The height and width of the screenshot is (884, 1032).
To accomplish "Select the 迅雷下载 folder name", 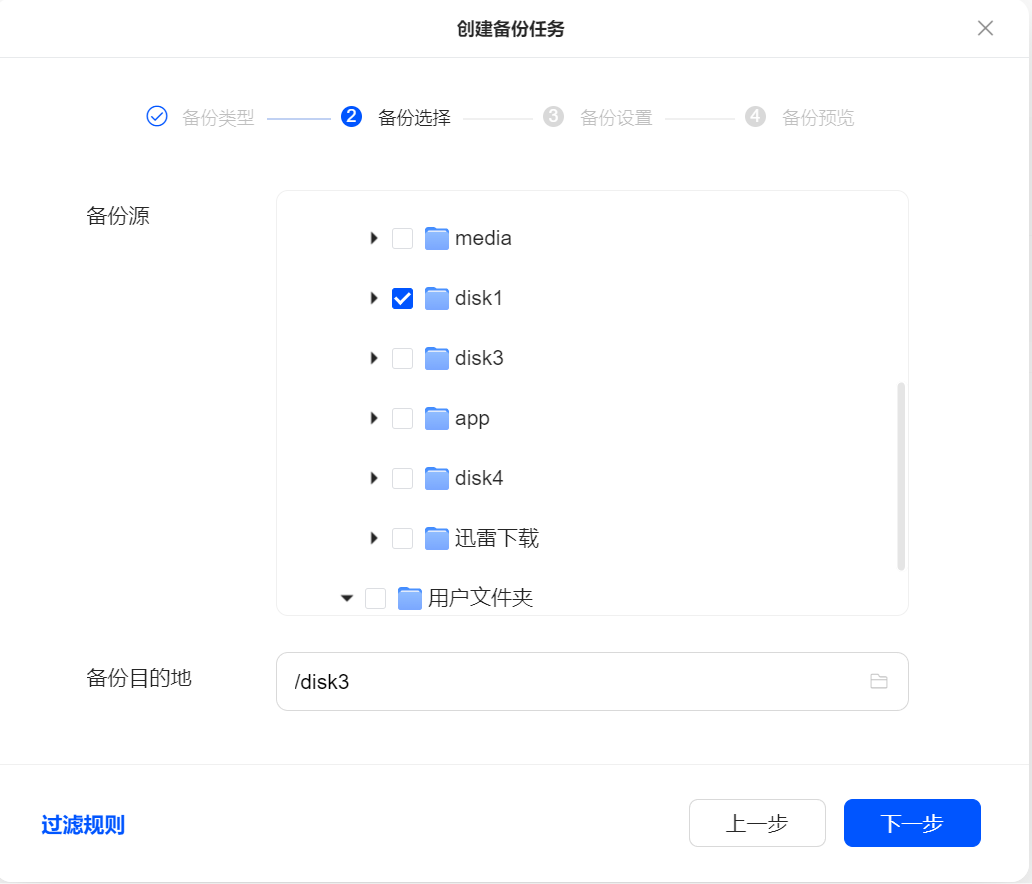I will tap(497, 538).
